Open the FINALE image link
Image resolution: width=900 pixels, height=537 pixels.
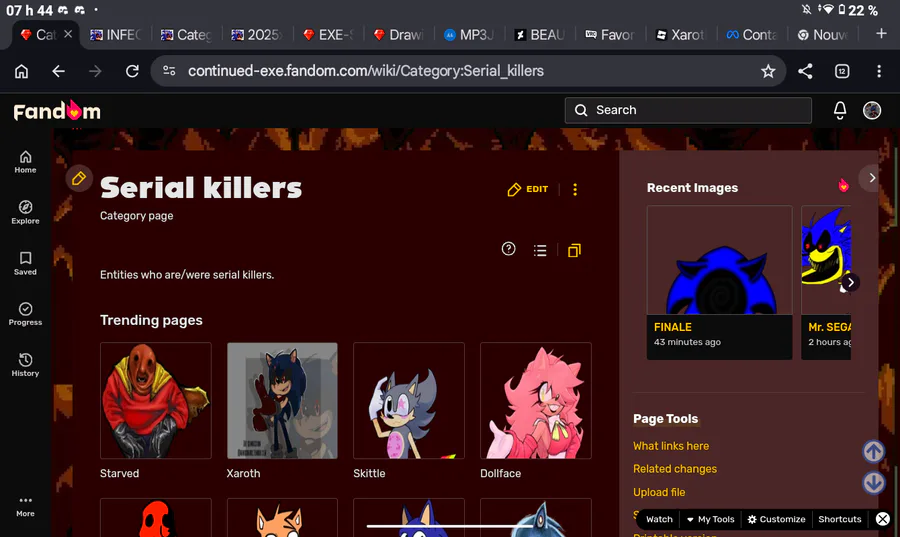pyautogui.click(x=672, y=327)
